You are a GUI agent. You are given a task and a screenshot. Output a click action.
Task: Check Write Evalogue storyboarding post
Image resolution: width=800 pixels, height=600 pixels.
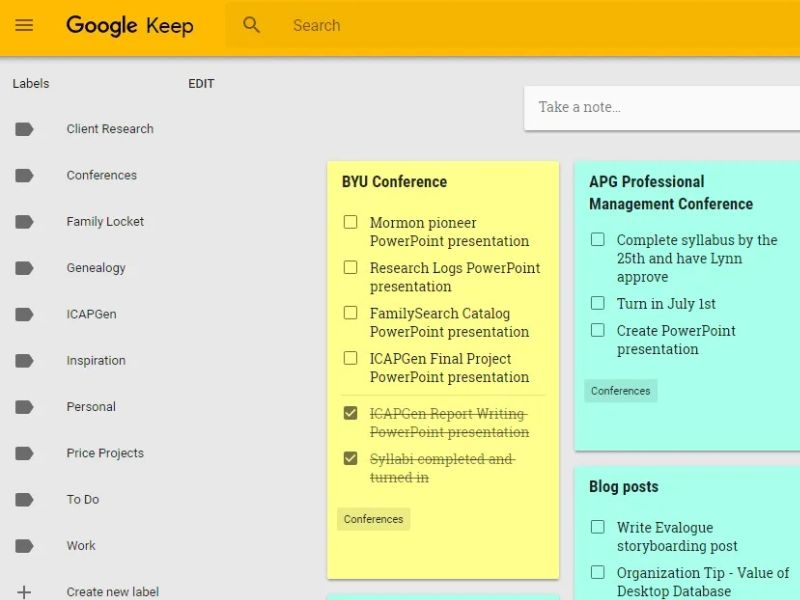[597, 527]
